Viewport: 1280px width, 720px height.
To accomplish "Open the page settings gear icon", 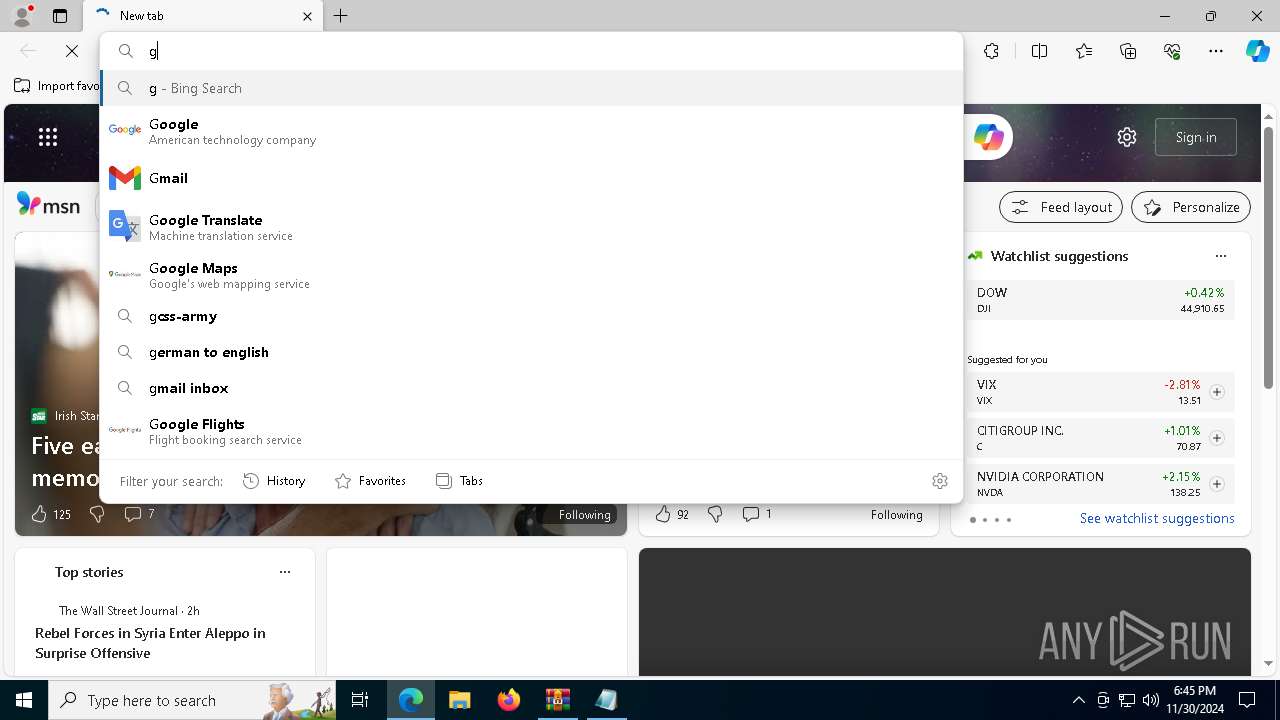I will (x=1127, y=137).
